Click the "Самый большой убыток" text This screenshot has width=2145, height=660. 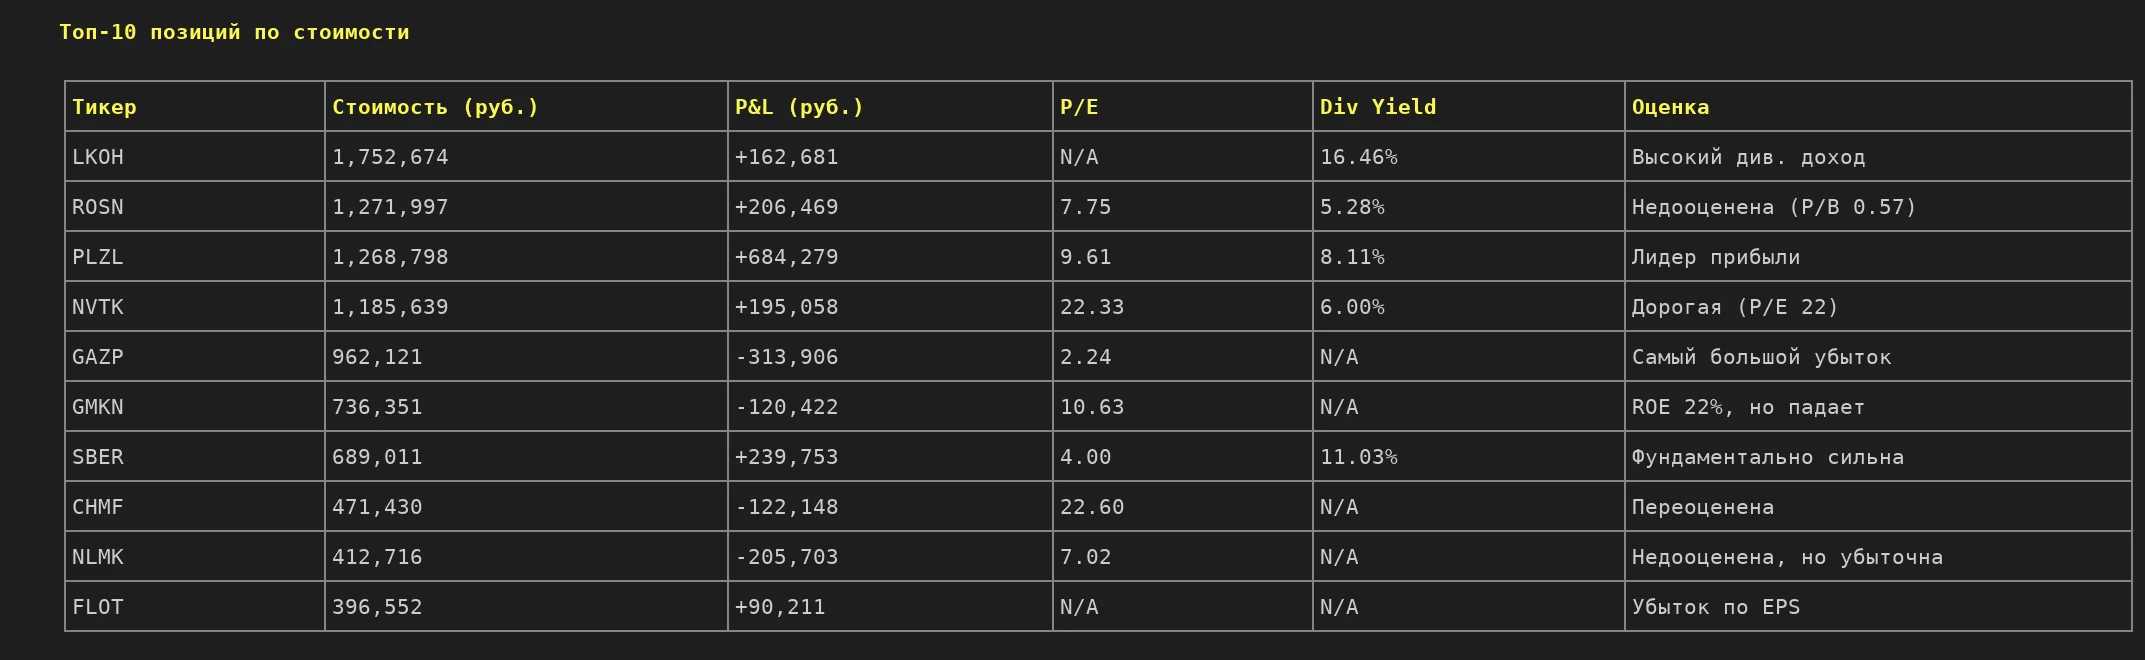click(1761, 357)
